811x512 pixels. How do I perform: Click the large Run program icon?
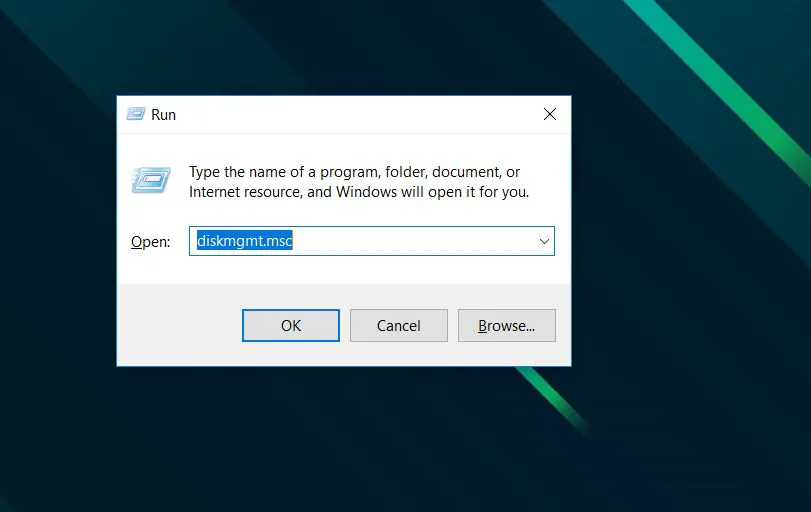point(151,180)
